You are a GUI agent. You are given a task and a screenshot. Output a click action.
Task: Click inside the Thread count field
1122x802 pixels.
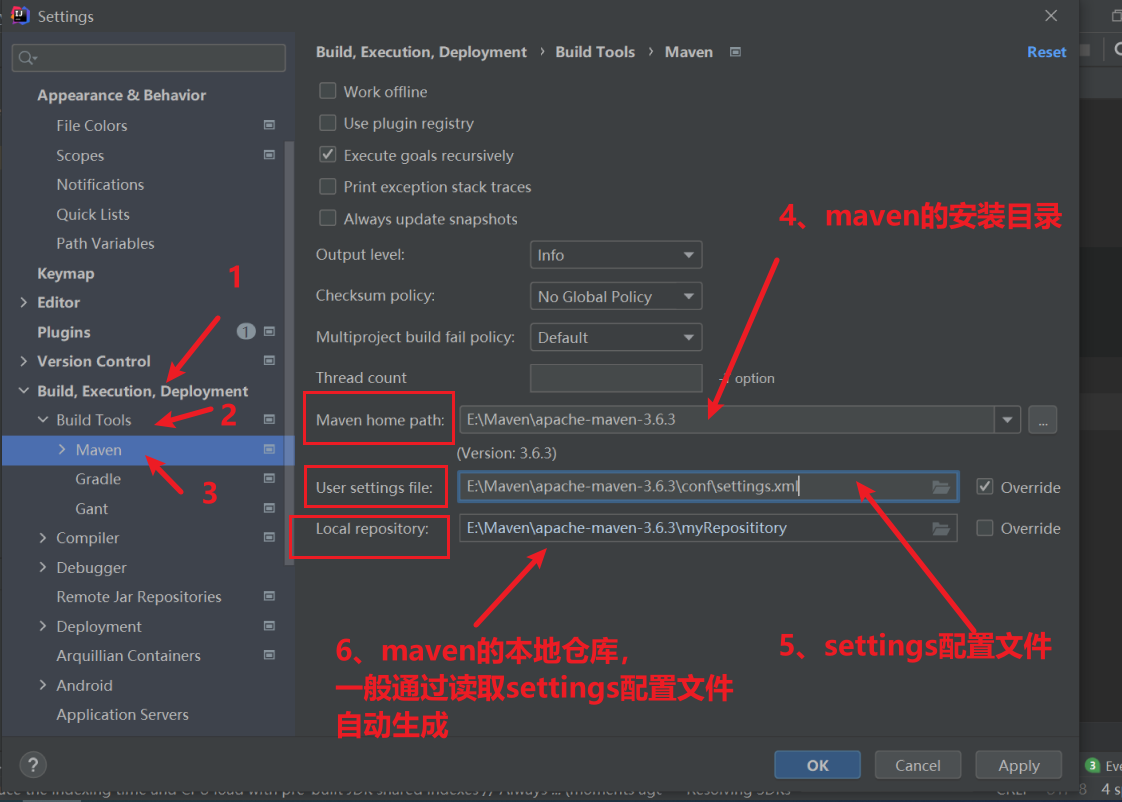click(x=615, y=378)
